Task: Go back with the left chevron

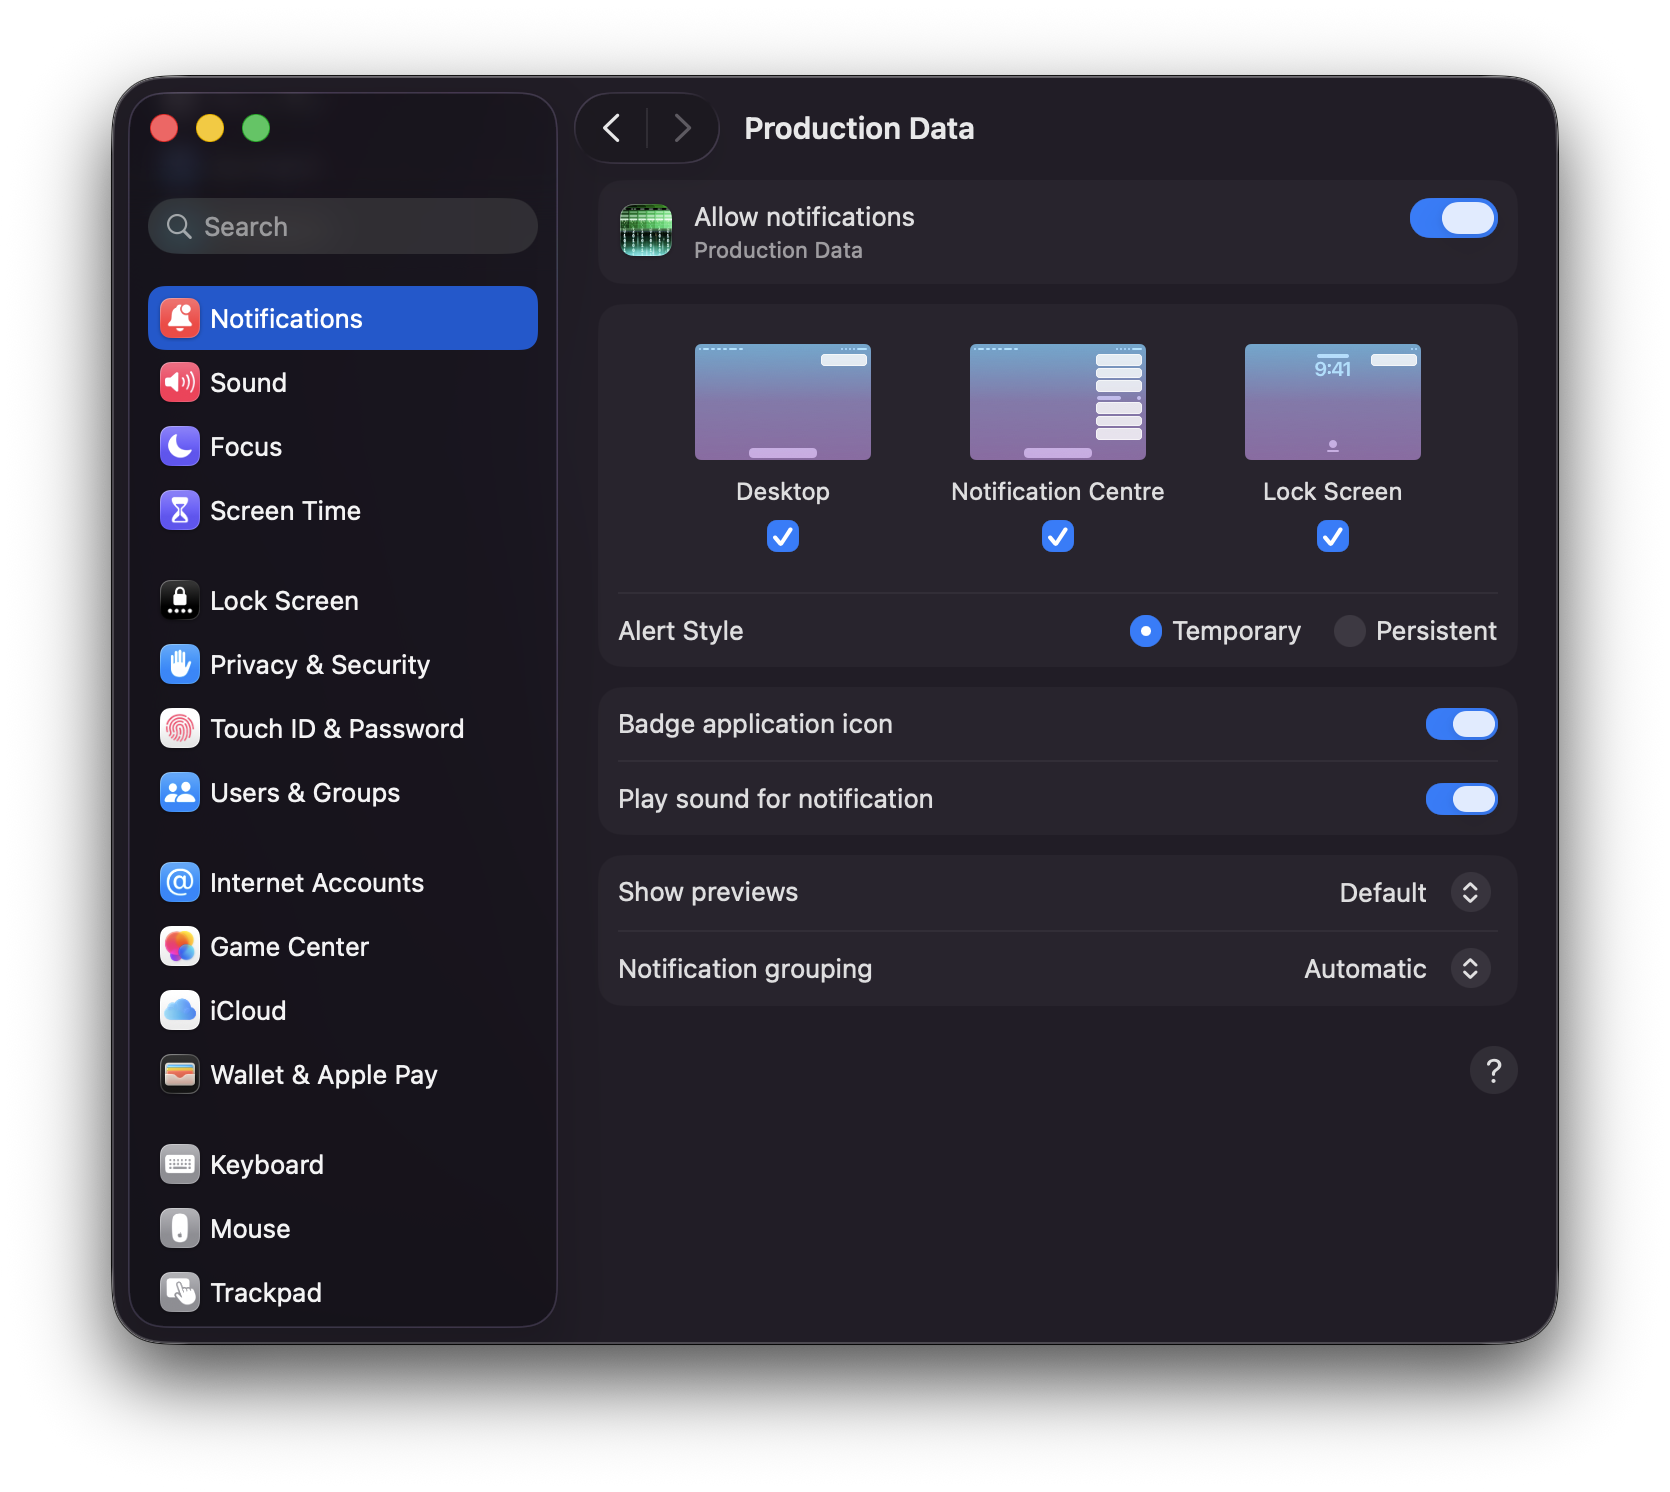Action: coord(612,128)
